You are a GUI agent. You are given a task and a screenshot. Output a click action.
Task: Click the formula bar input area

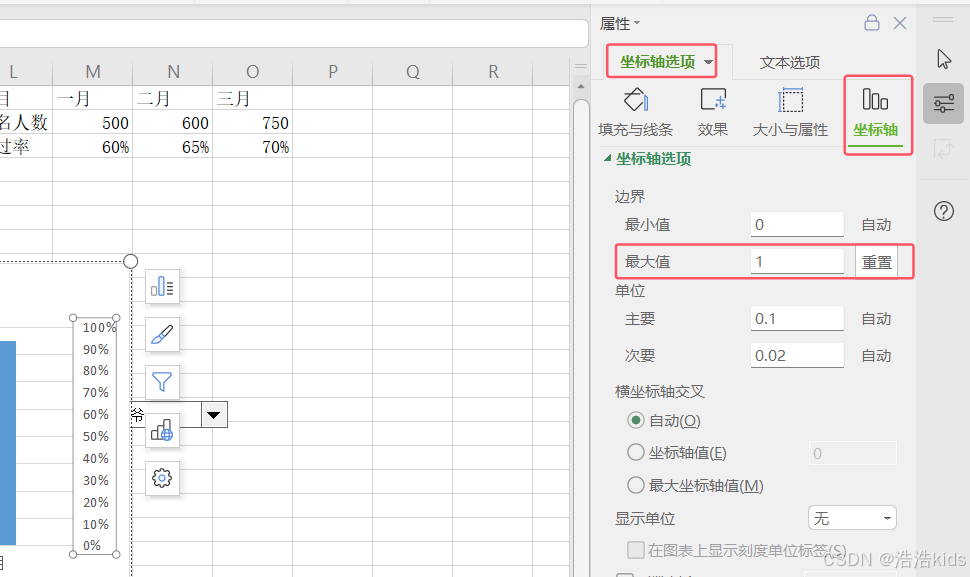(x=294, y=33)
